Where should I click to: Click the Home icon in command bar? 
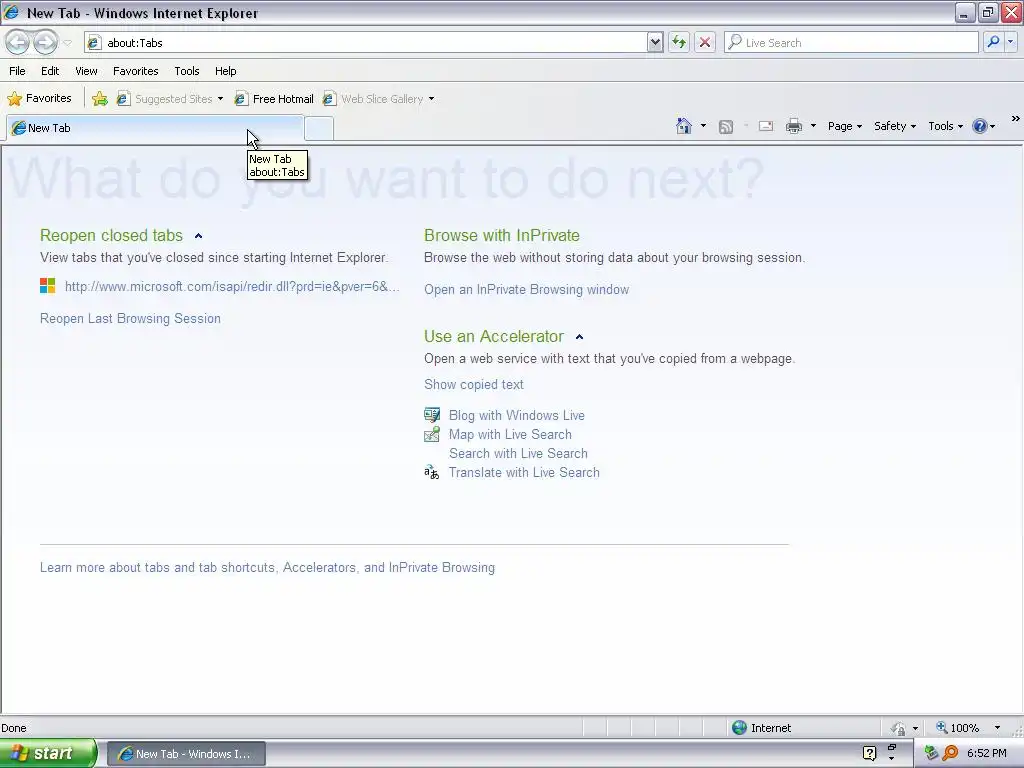684,126
